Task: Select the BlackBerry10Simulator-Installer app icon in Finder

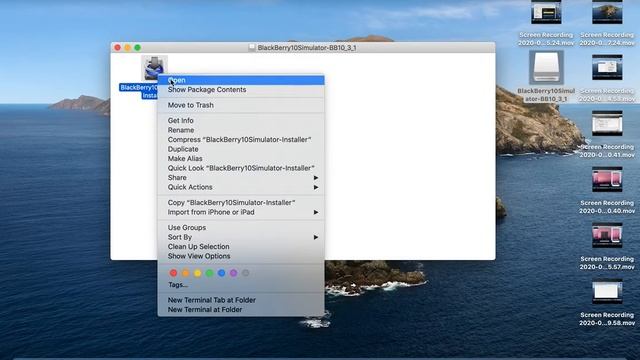Action: tap(154, 68)
